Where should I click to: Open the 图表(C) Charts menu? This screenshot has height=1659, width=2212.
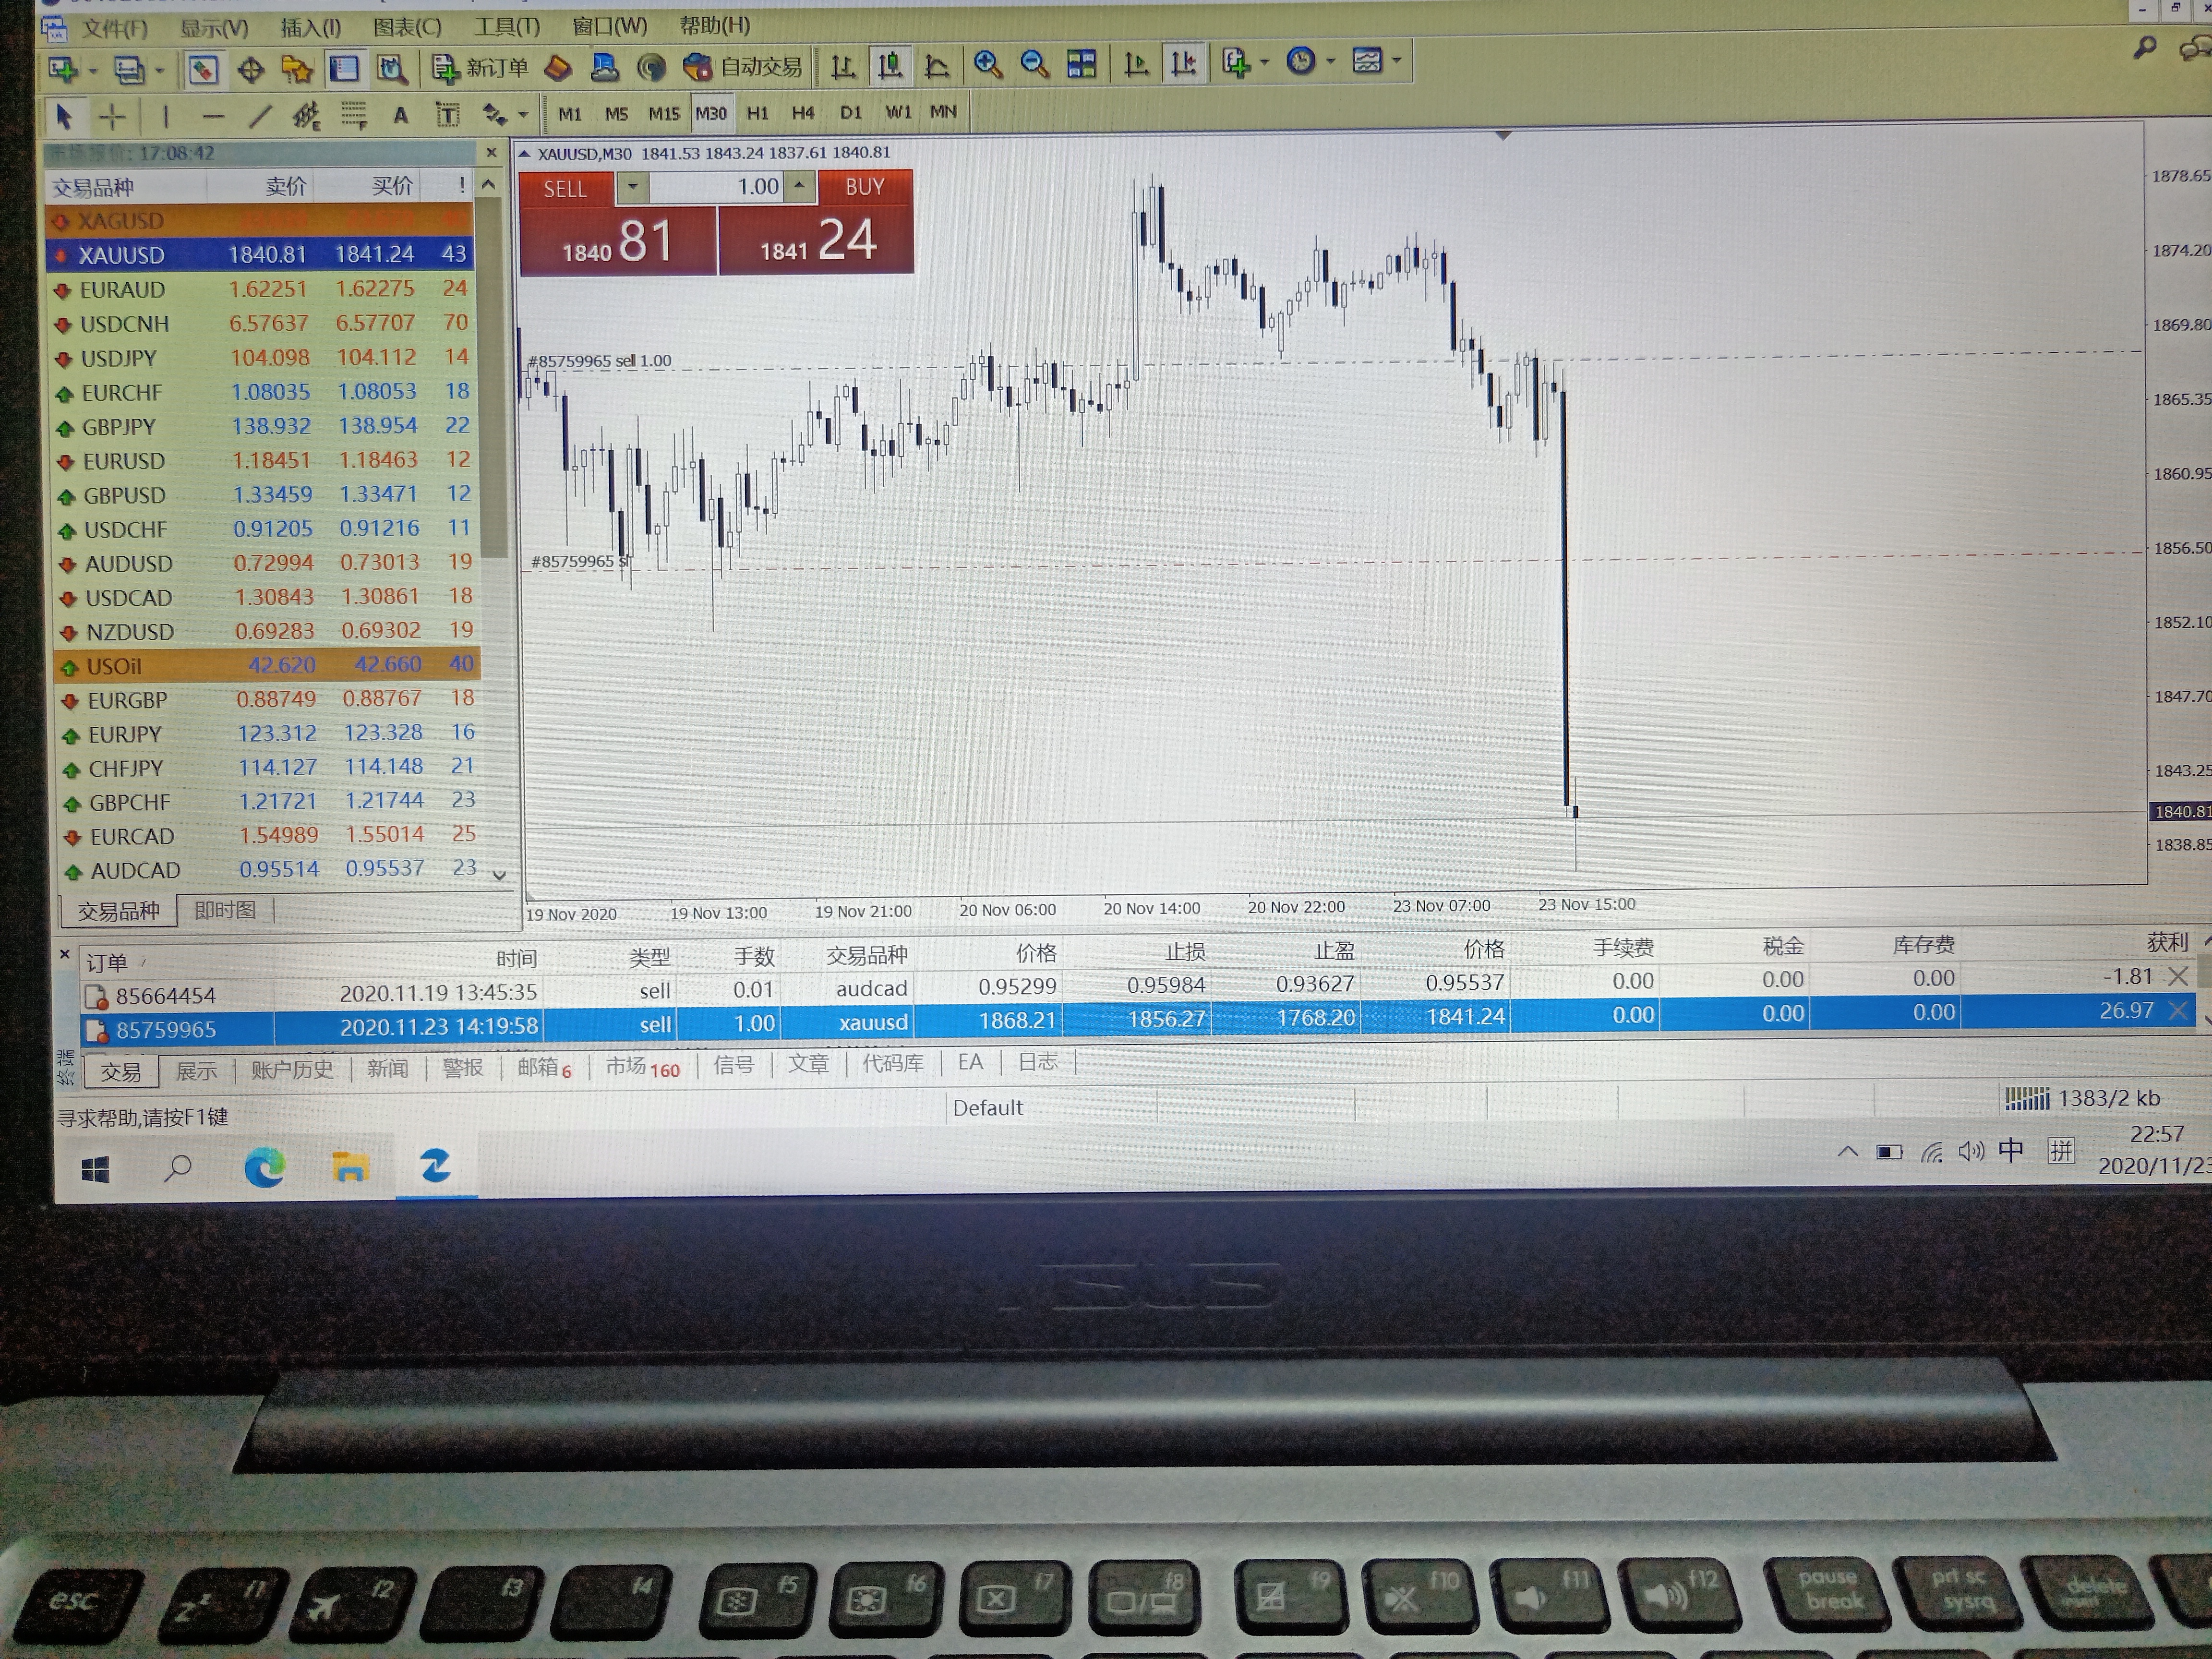pyautogui.click(x=407, y=27)
